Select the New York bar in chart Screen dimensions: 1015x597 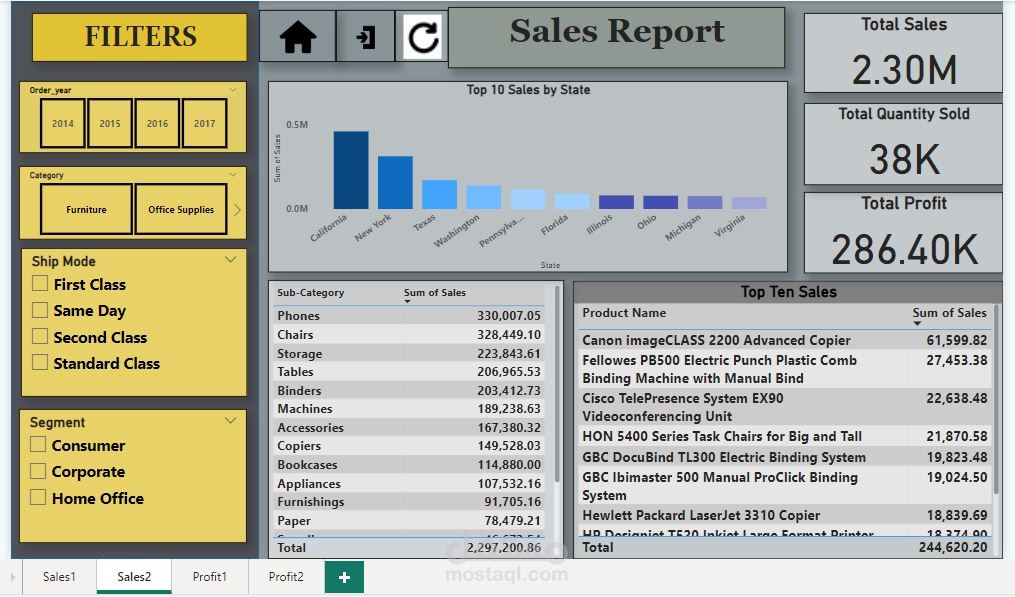coord(395,183)
